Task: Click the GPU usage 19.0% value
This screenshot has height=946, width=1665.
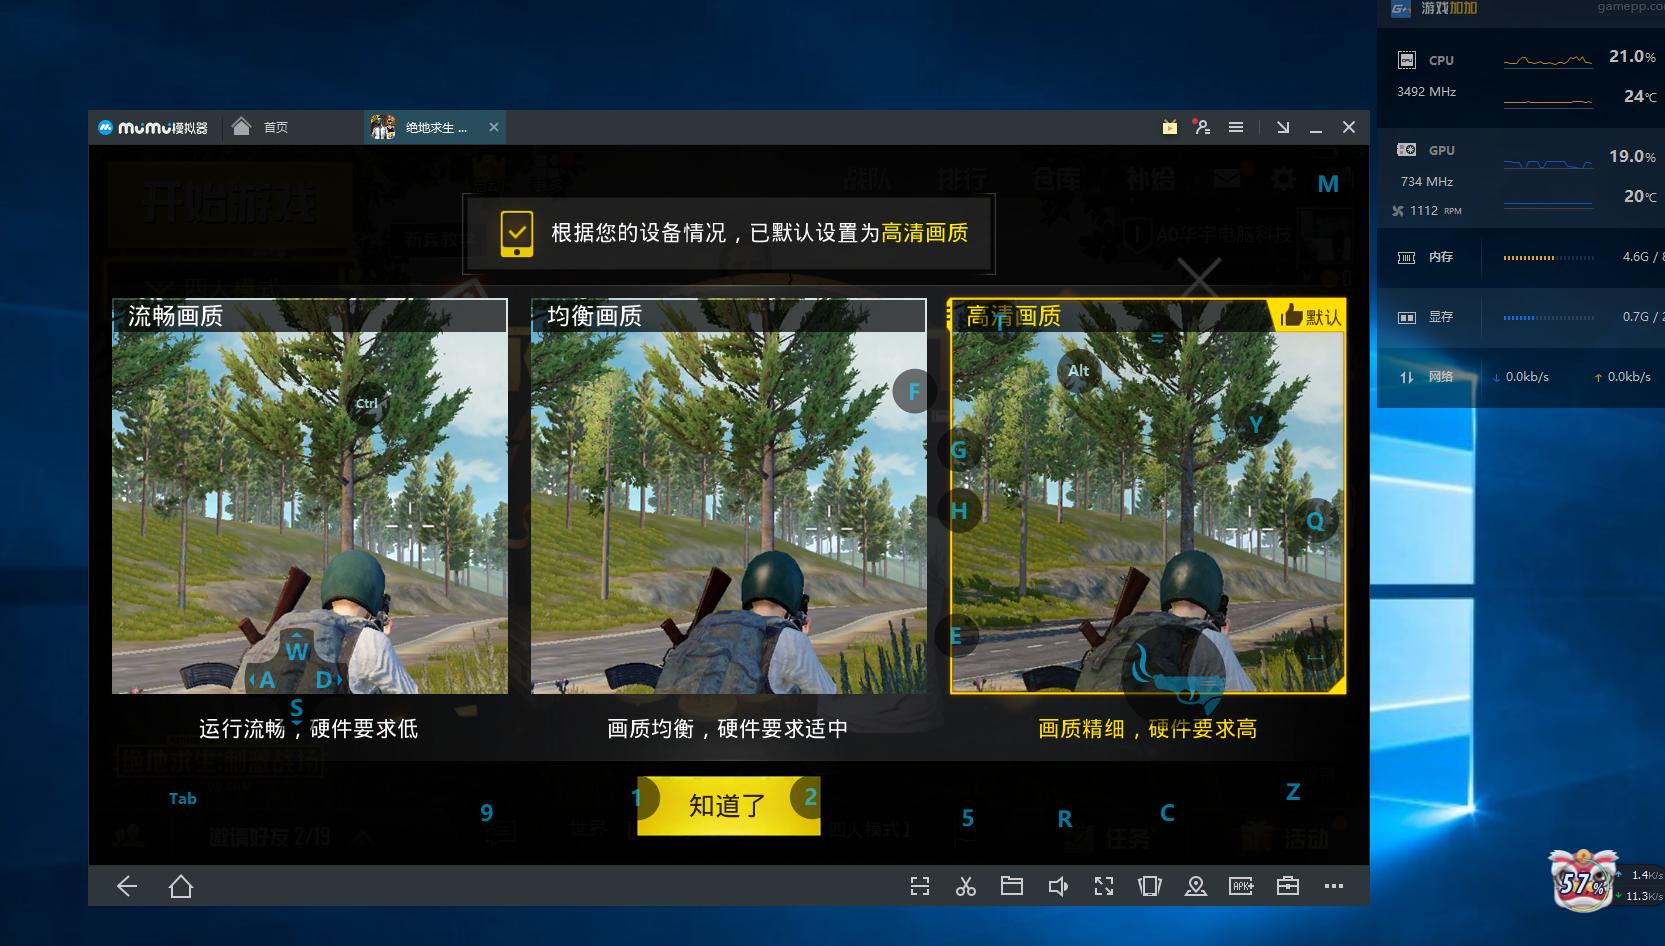Action: (1632, 157)
